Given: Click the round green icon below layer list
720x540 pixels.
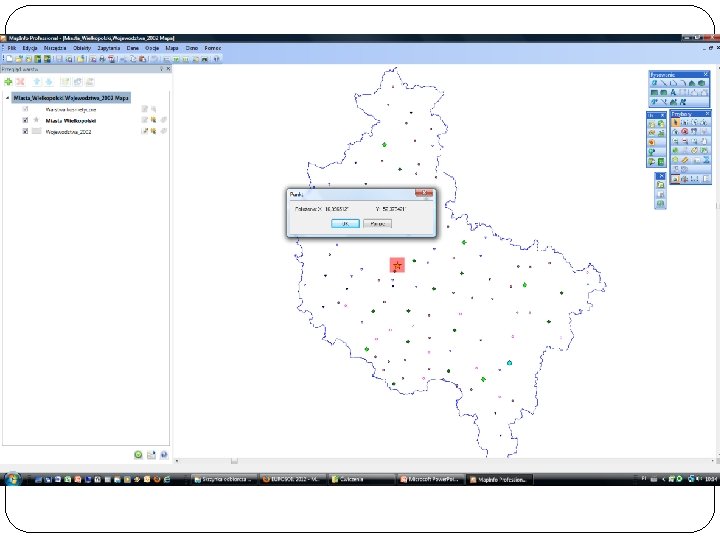Looking at the screenshot, I should [138, 455].
